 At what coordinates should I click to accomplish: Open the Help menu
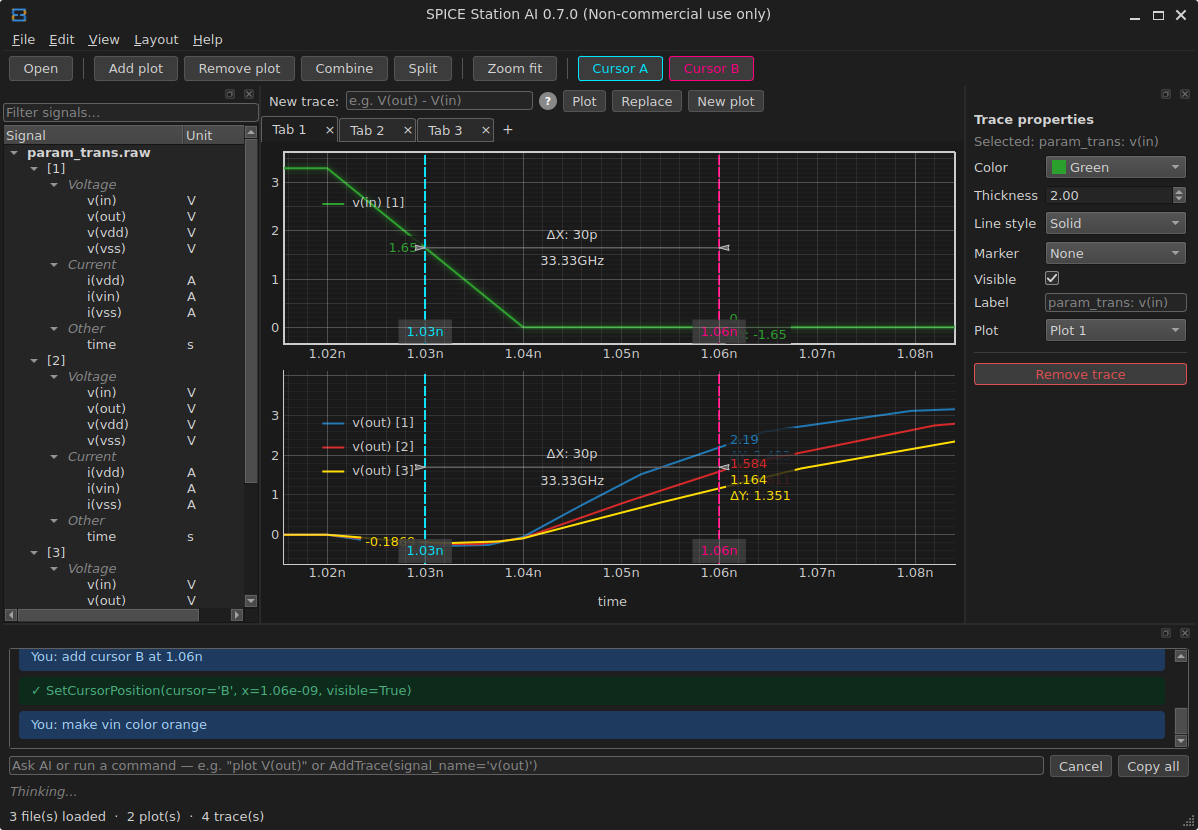[207, 40]
